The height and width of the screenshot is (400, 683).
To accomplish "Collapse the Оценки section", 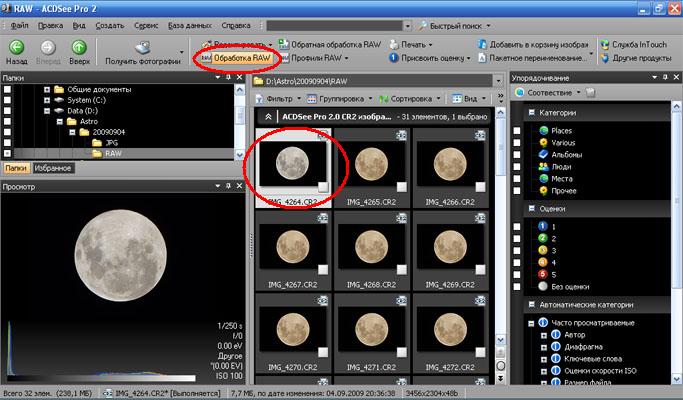I will point(531,209).
